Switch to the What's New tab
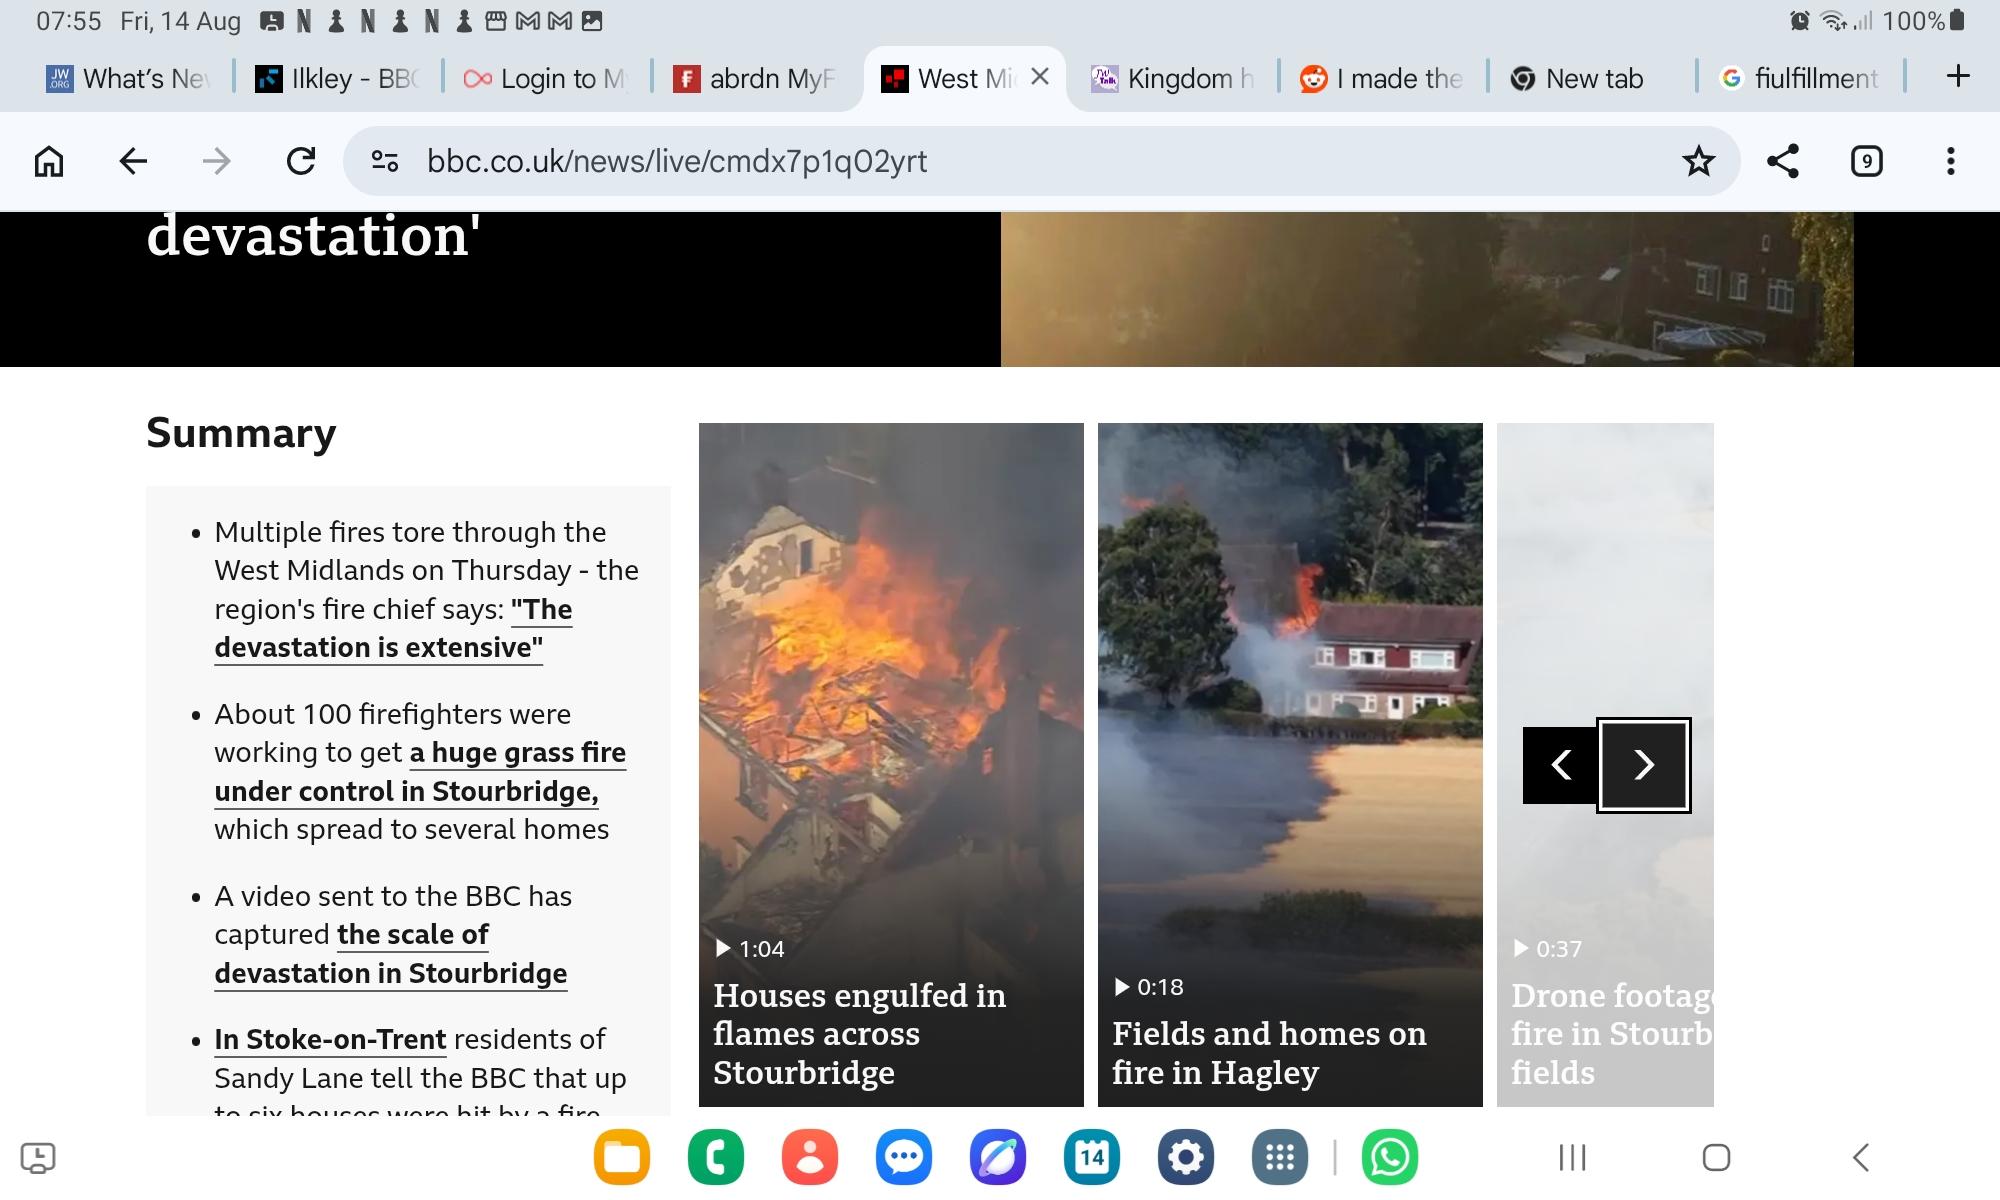 [x=130, y=78]
